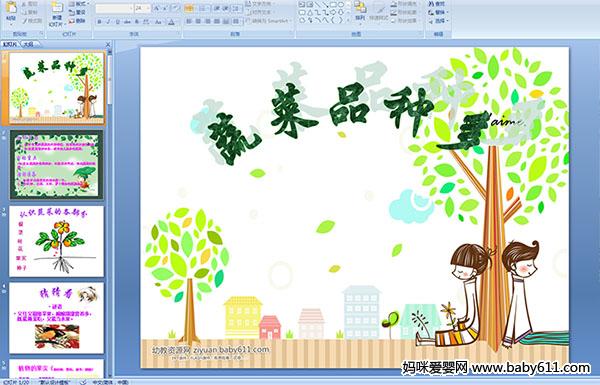600x385 pixels.
Task: Open the font size dropdown
Action: click(148, 8)
